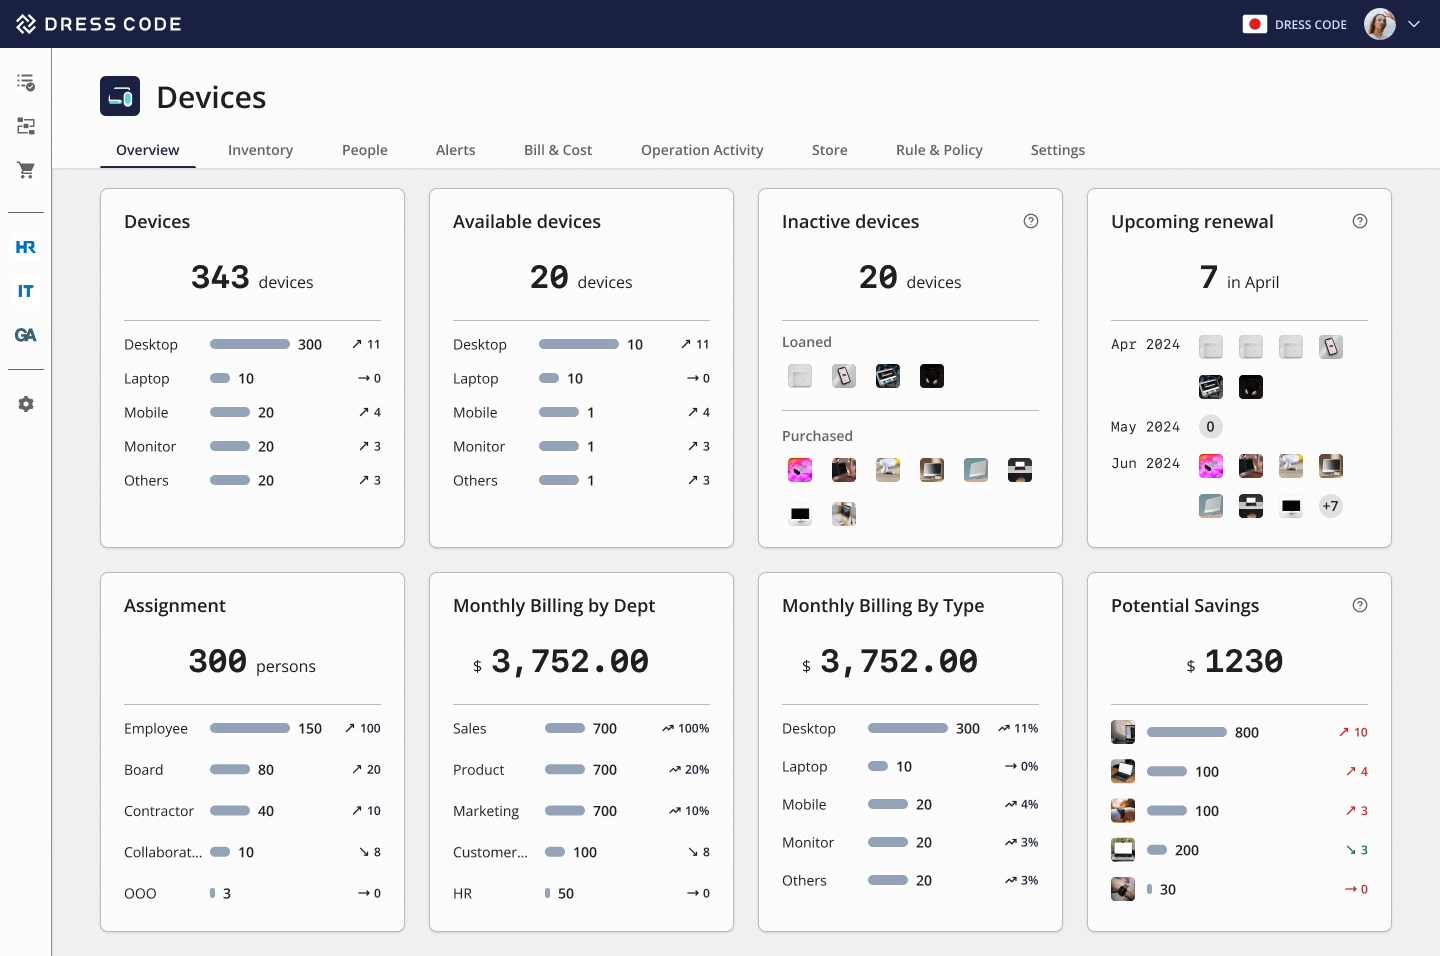1440x956 pixels.
Task: Open the settings gear at the sidebar bottom
Action: click(x=26, y=404)
